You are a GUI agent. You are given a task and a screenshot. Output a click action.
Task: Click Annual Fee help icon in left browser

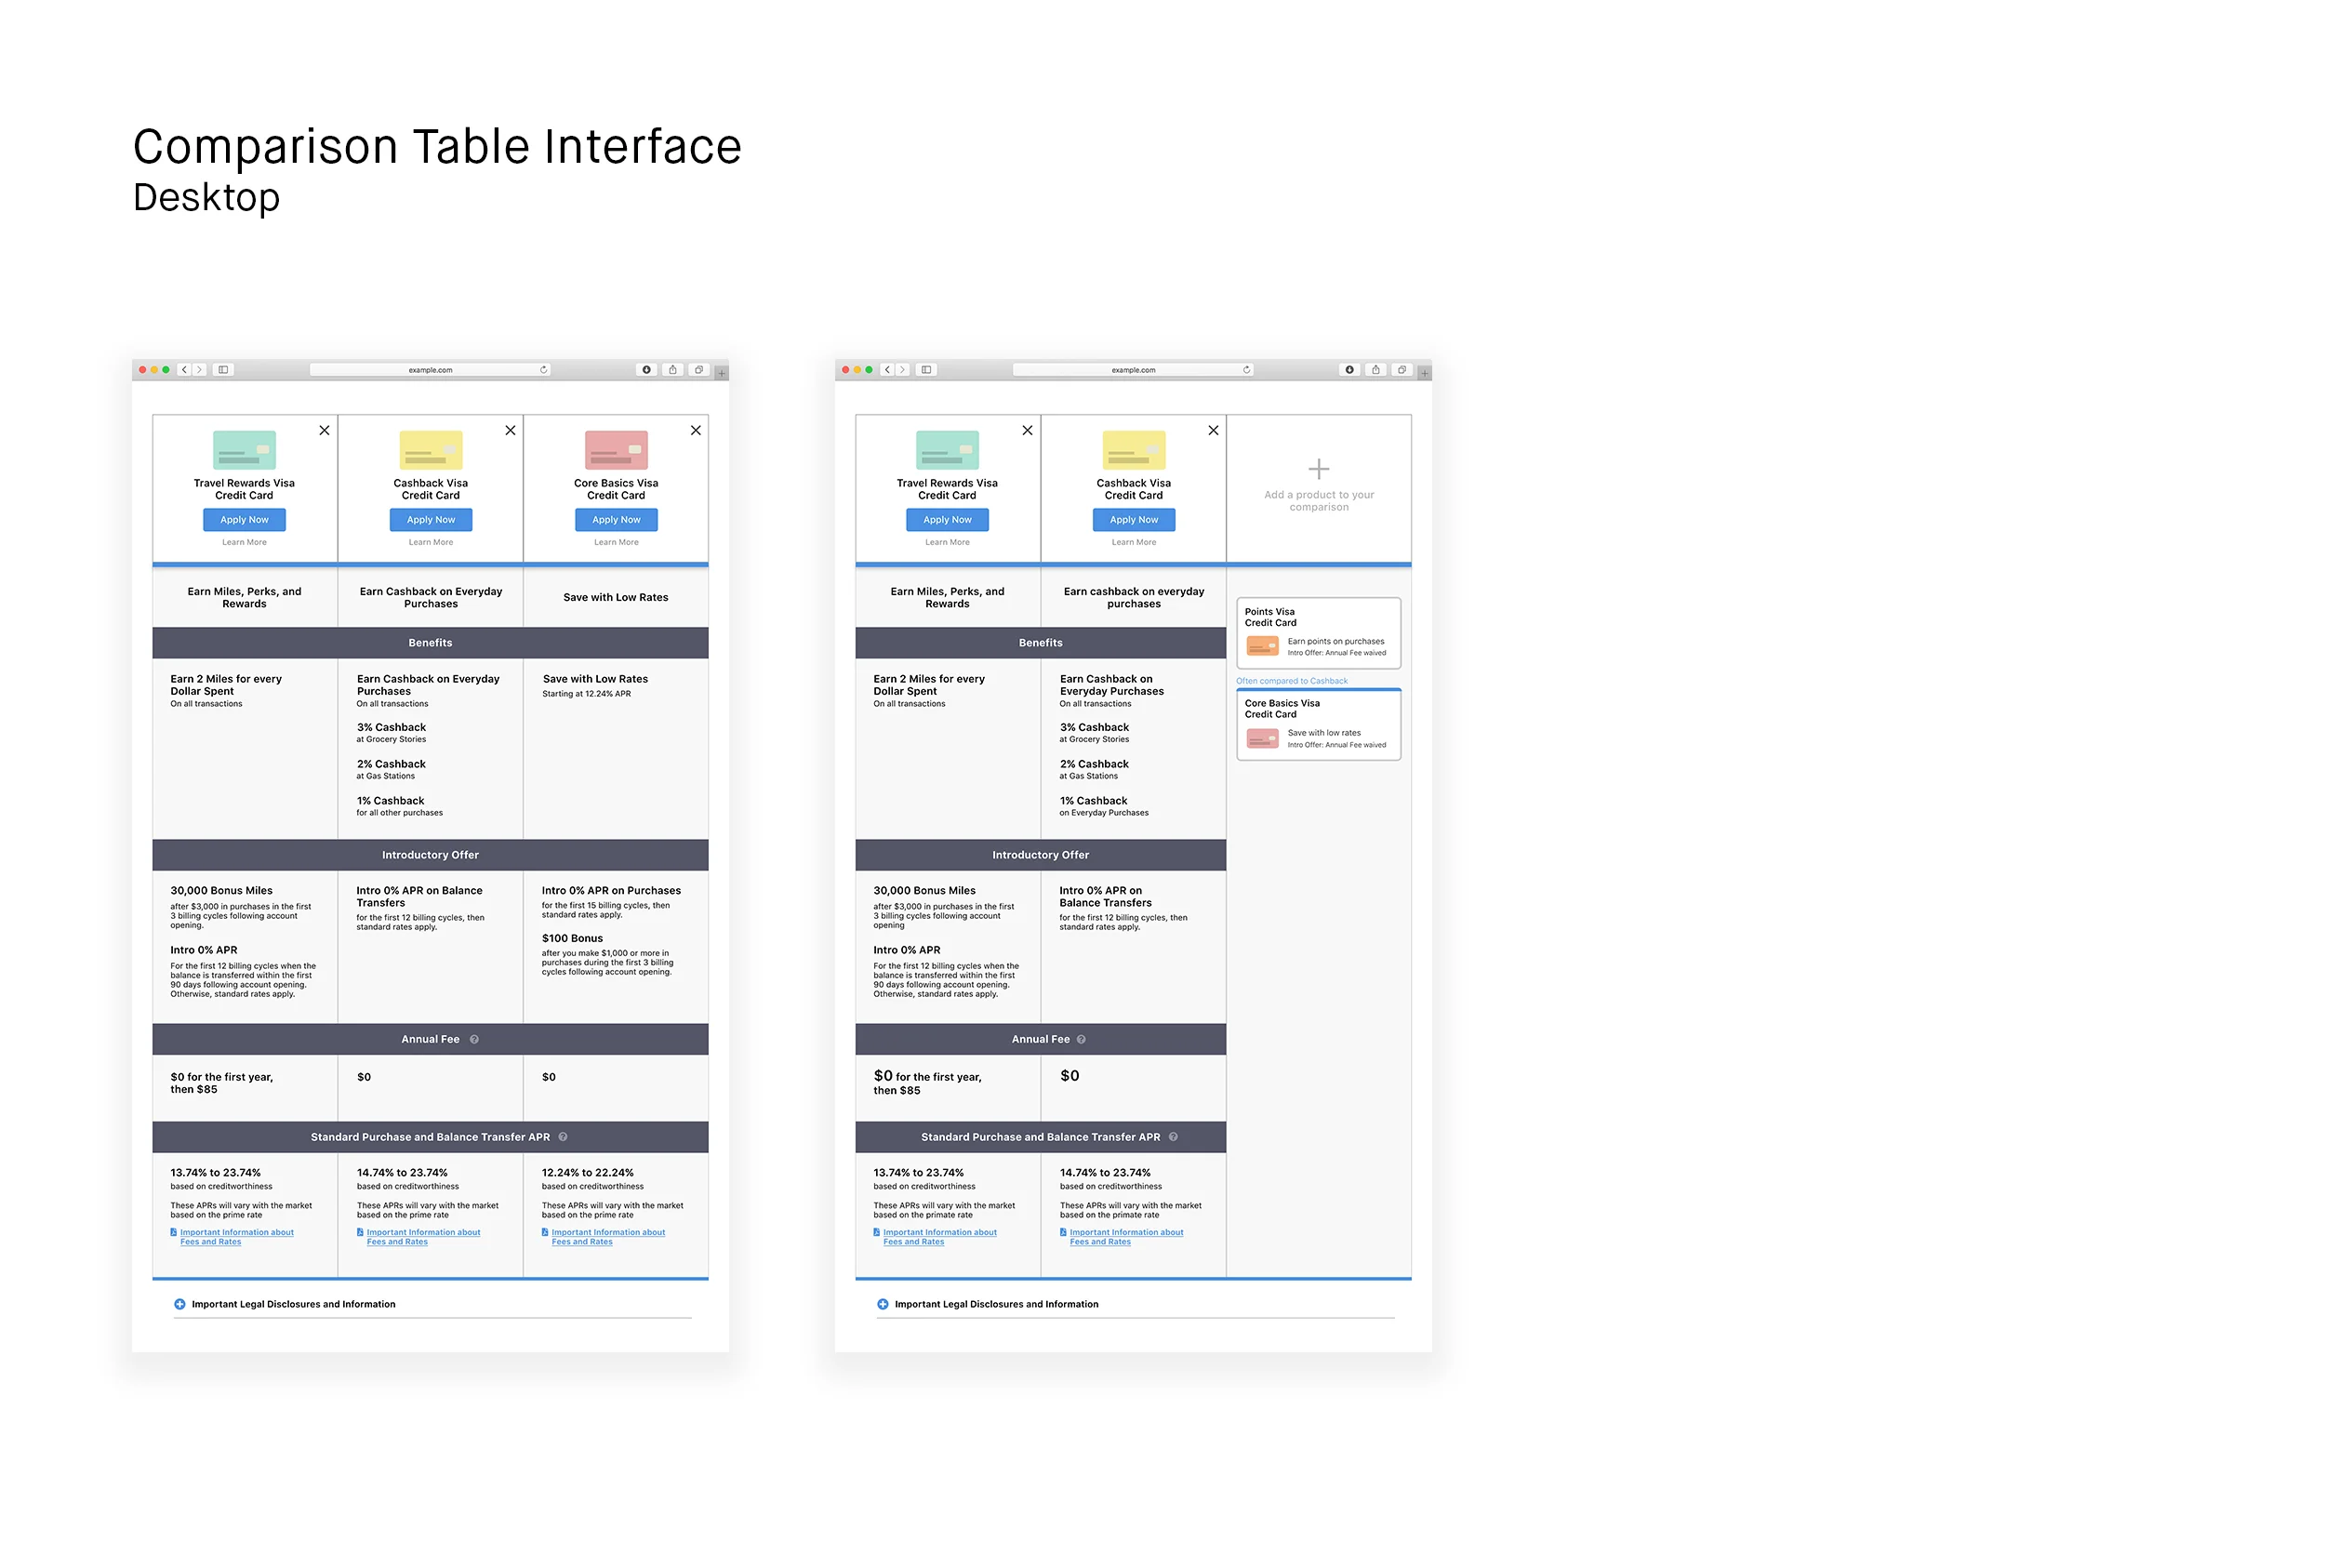474,1040
